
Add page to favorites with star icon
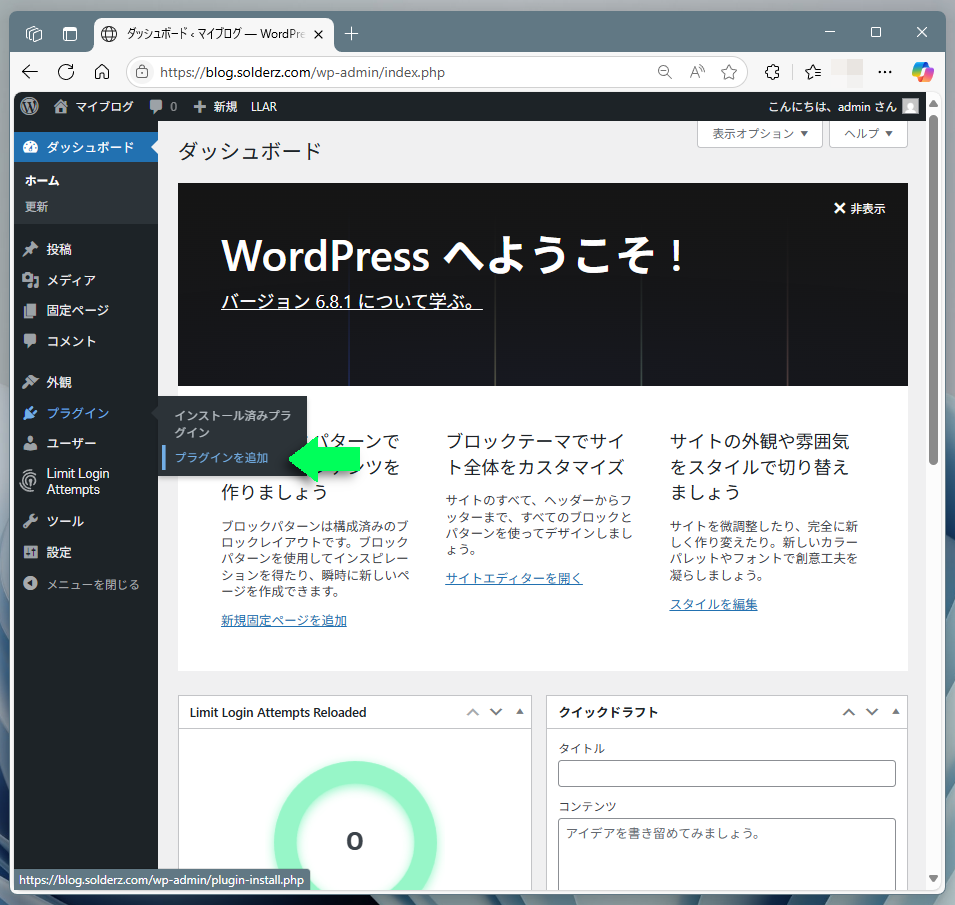click(729, 72)
